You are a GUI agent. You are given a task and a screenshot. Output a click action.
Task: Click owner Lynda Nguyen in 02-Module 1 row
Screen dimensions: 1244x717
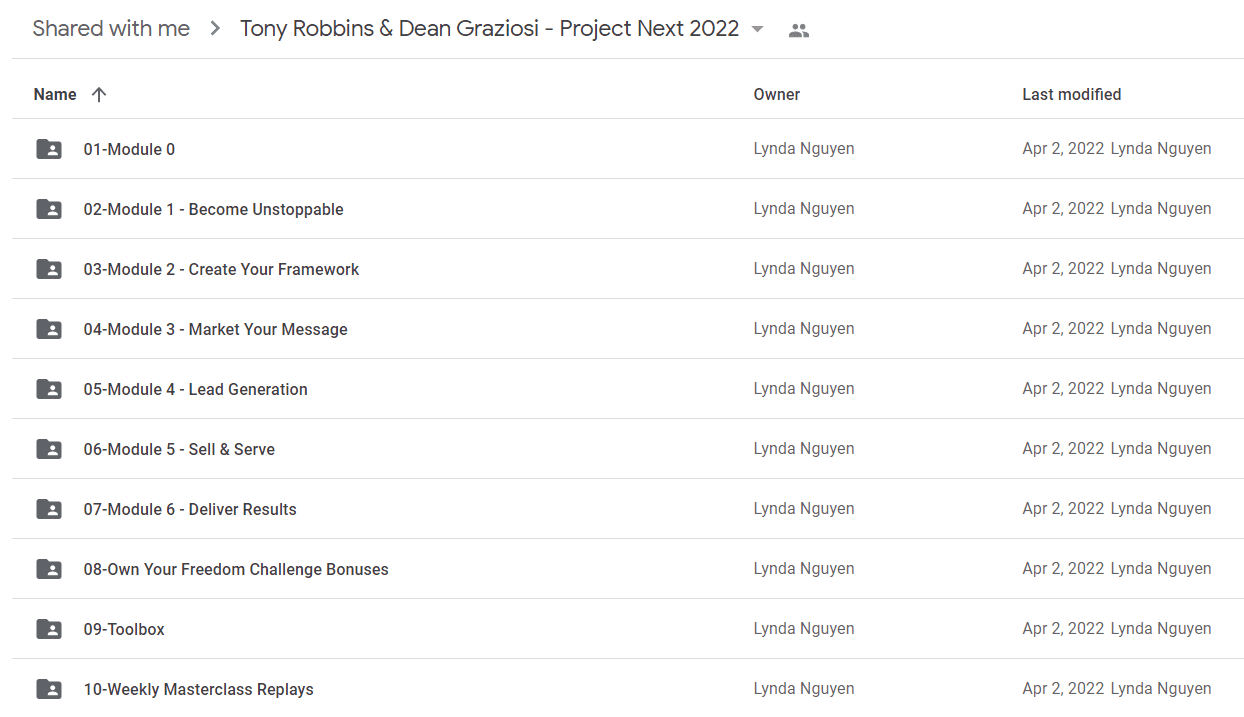coord(804,209)
